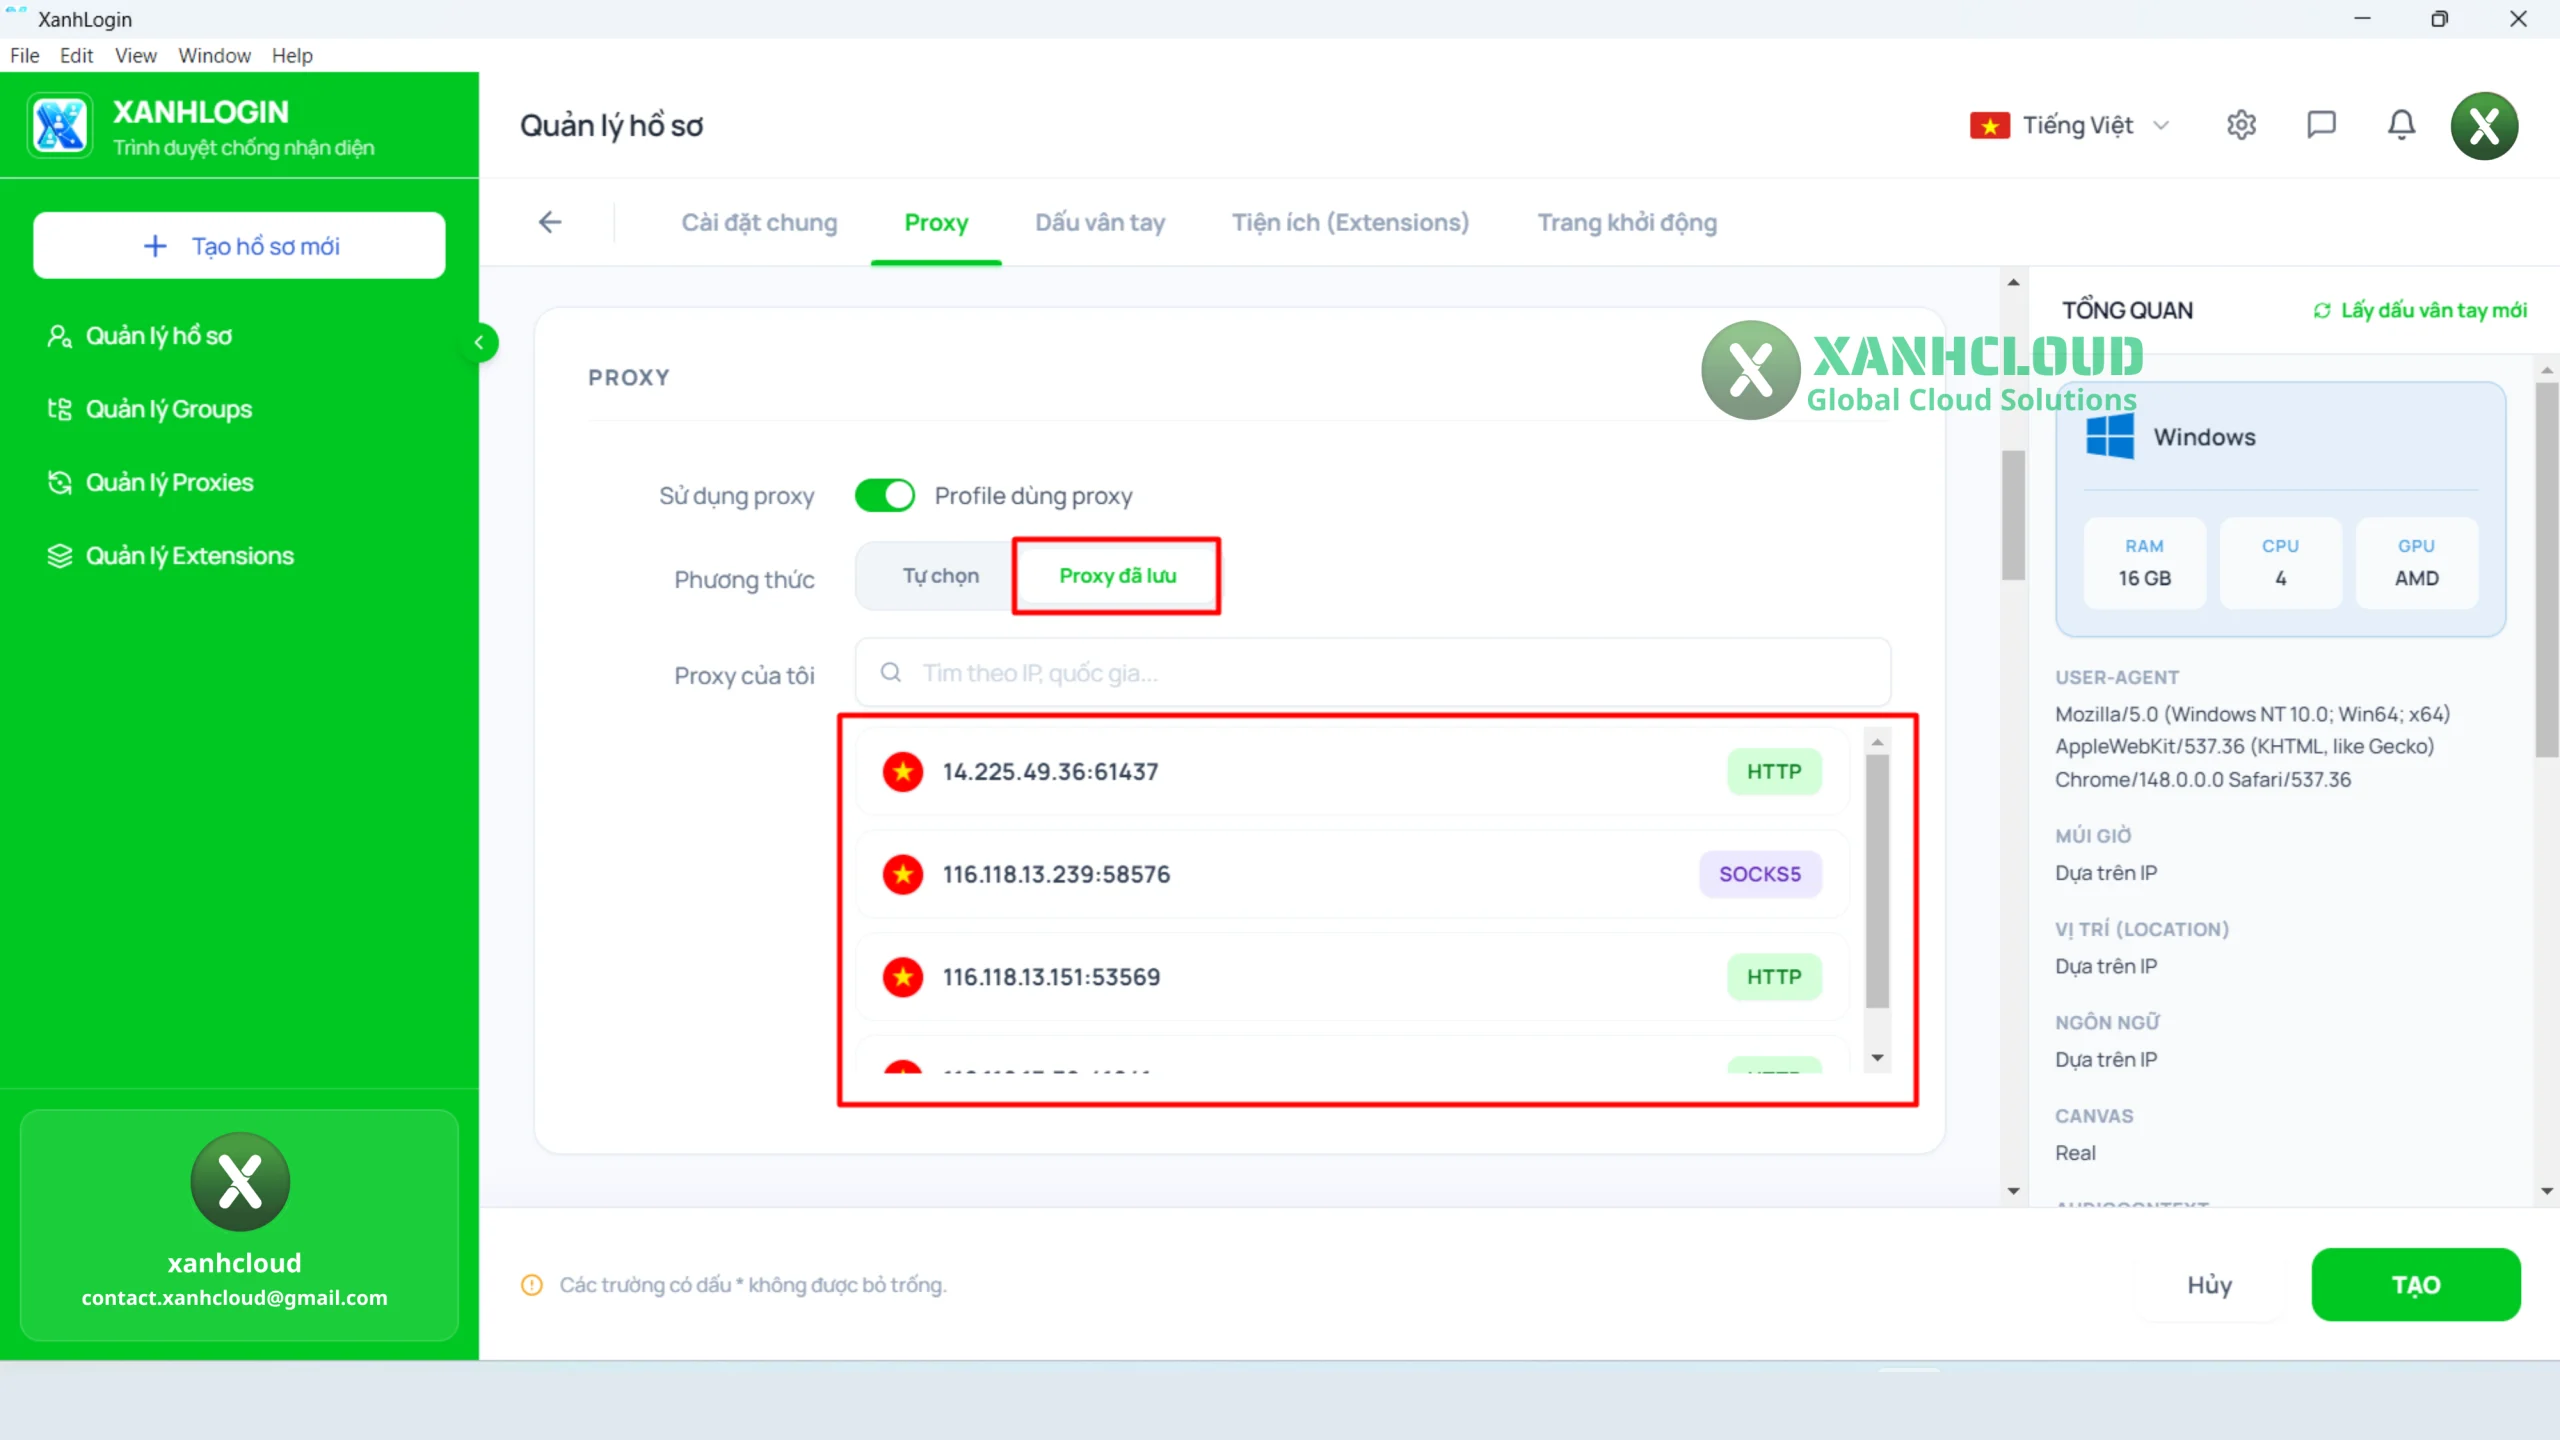
Task: Click the round X account avatar in header
Action: click(x=2484, y=126)
